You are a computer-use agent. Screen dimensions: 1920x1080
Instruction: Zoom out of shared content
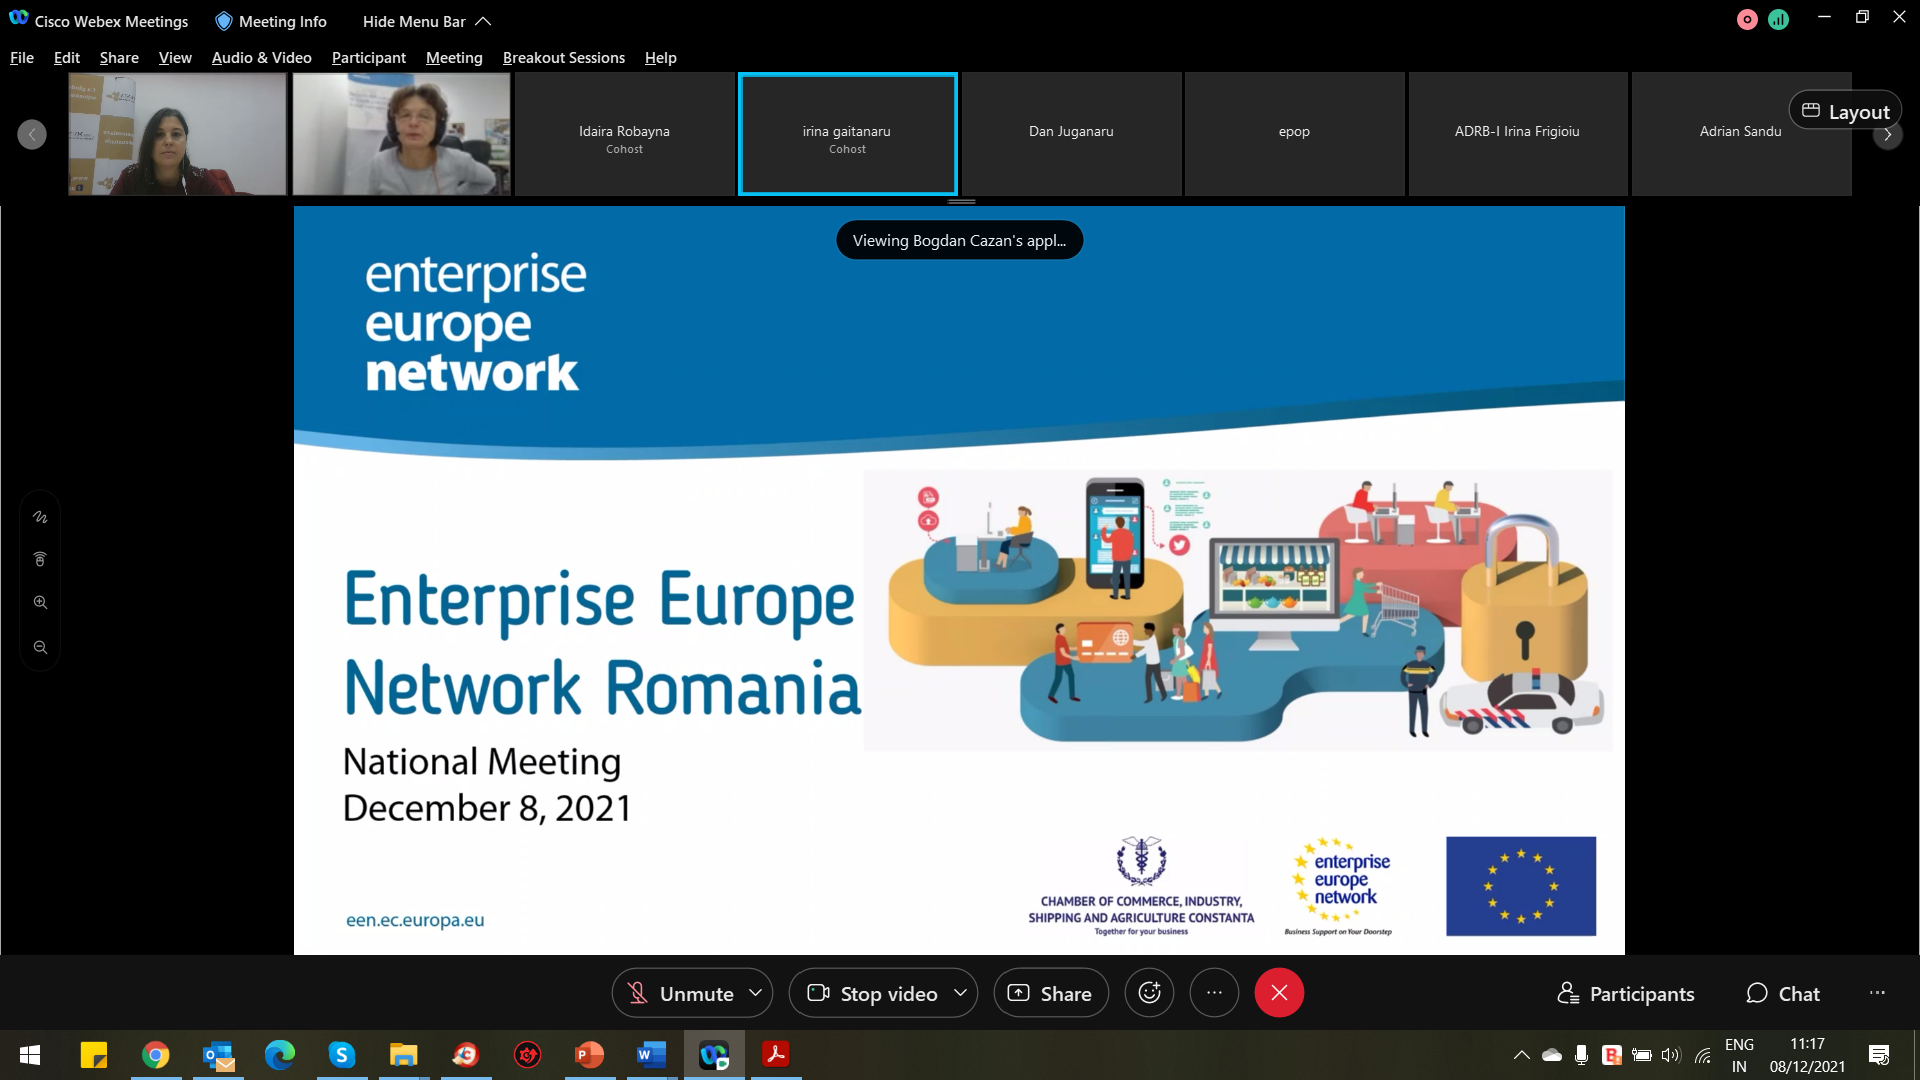tap(40, 647)
